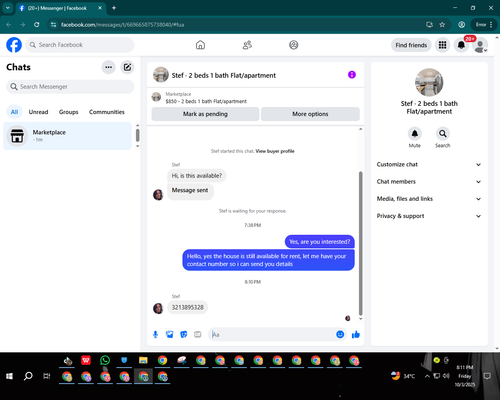Go back in browser history
Image resolution: width=500 pixels, height=400 pixels.
click(9, 25)
